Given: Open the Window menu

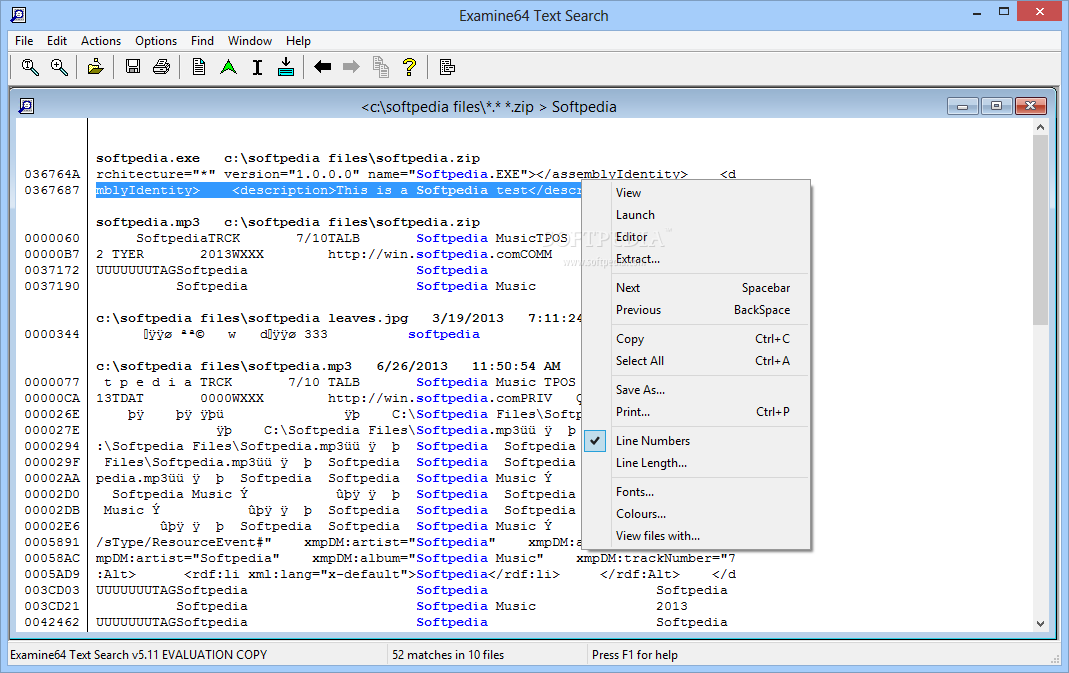Looking at the screenshot, I should click(250, 41).
